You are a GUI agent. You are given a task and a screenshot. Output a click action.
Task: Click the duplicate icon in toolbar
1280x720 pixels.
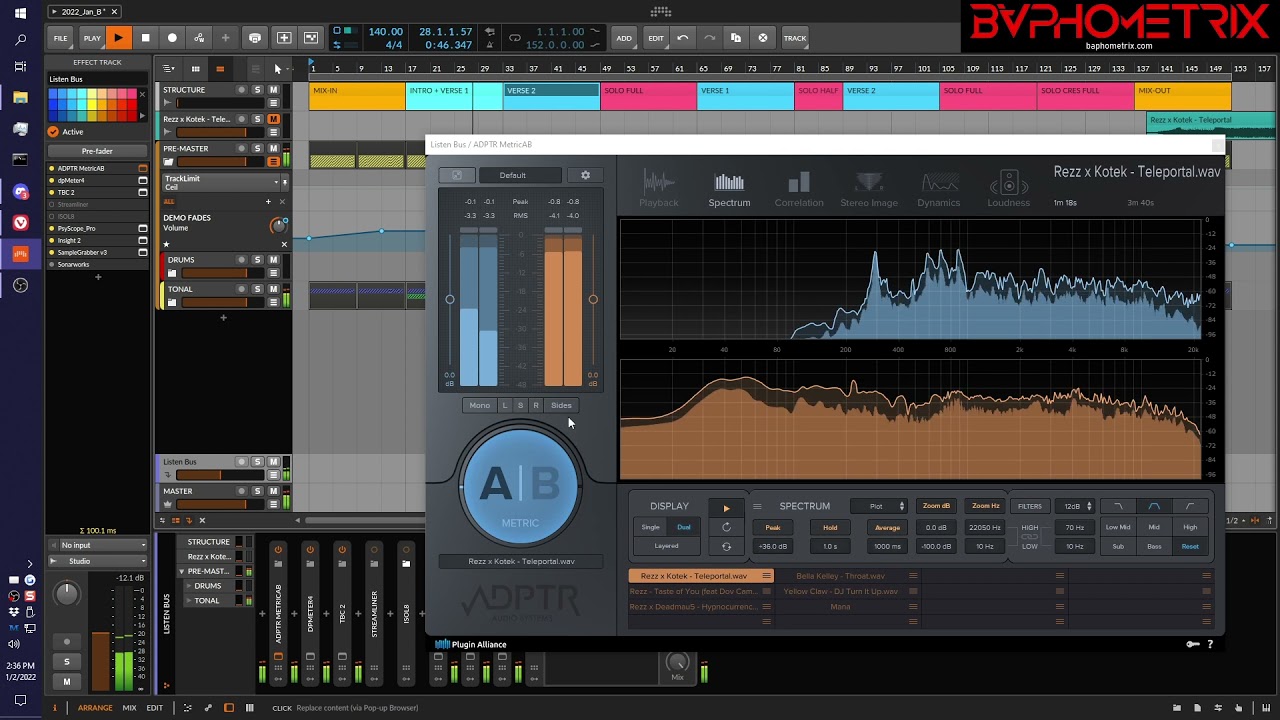pos(736,38)
